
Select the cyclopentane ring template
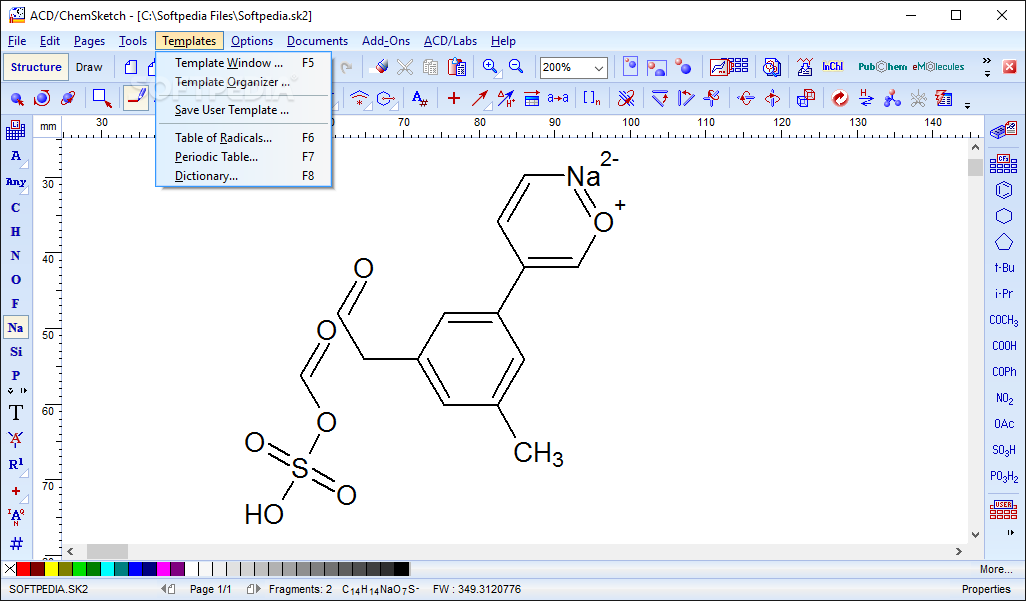[x=1003, y=242]
